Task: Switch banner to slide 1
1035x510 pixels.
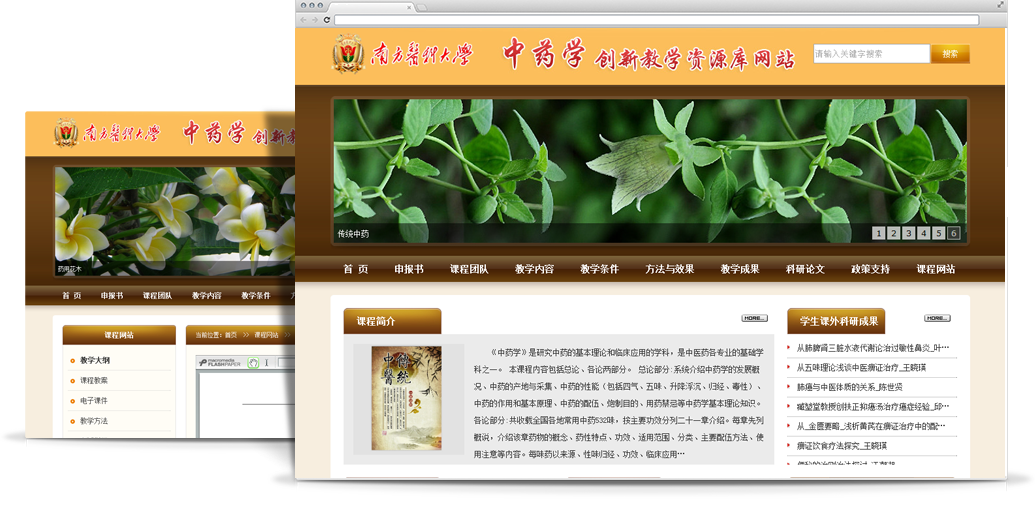Action: (x=878, y=233)
